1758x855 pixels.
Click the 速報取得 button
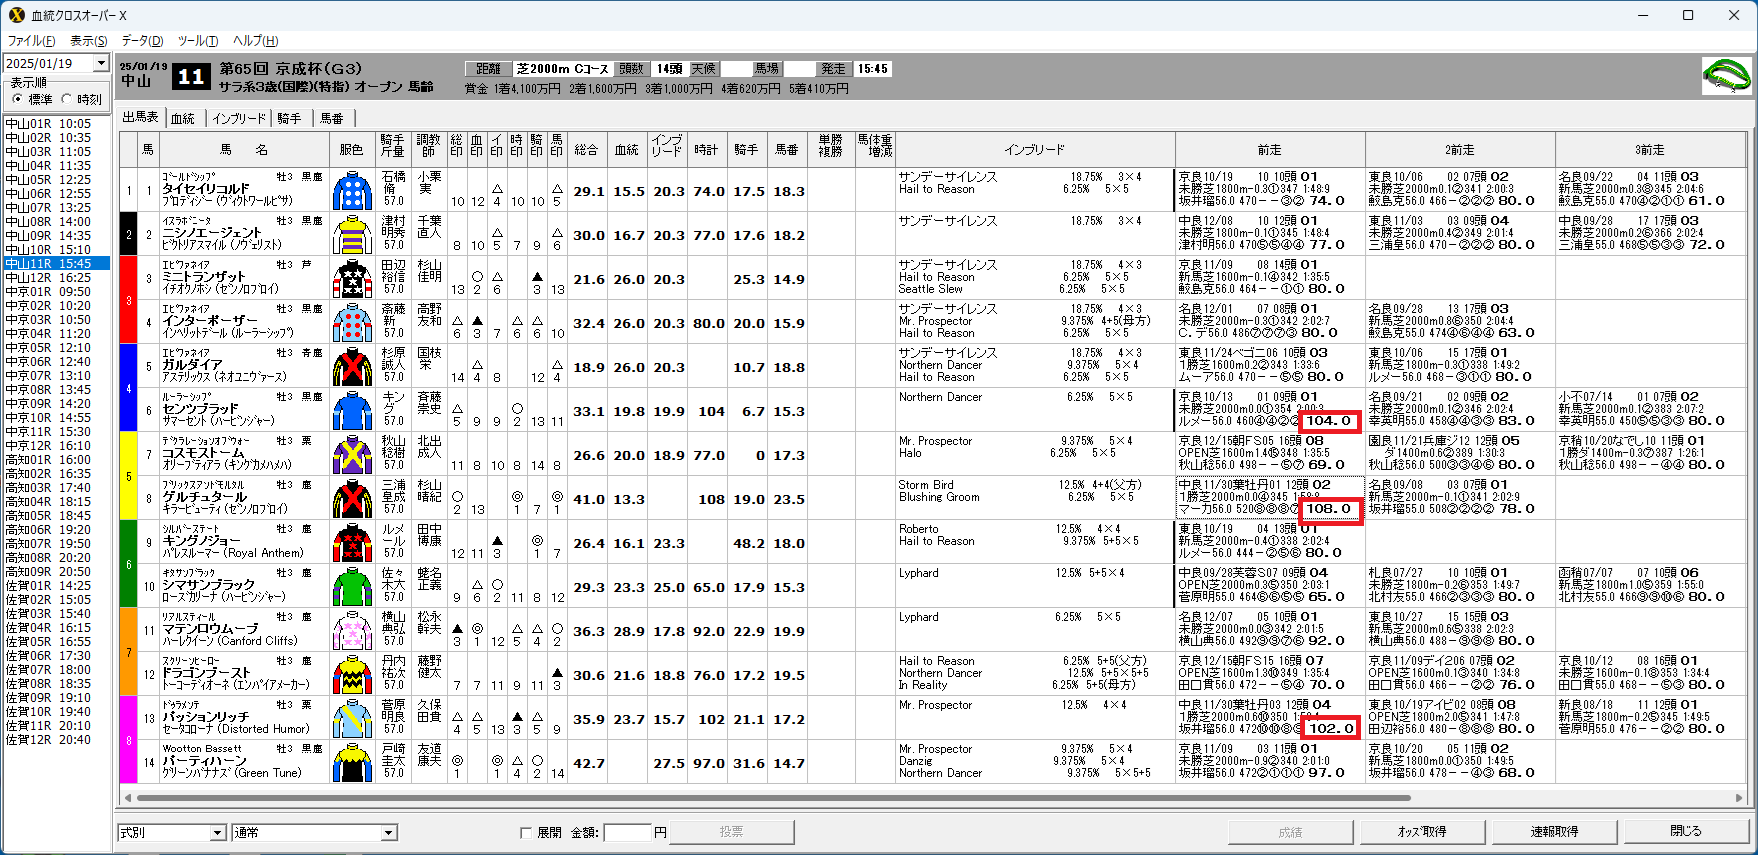1554,832
